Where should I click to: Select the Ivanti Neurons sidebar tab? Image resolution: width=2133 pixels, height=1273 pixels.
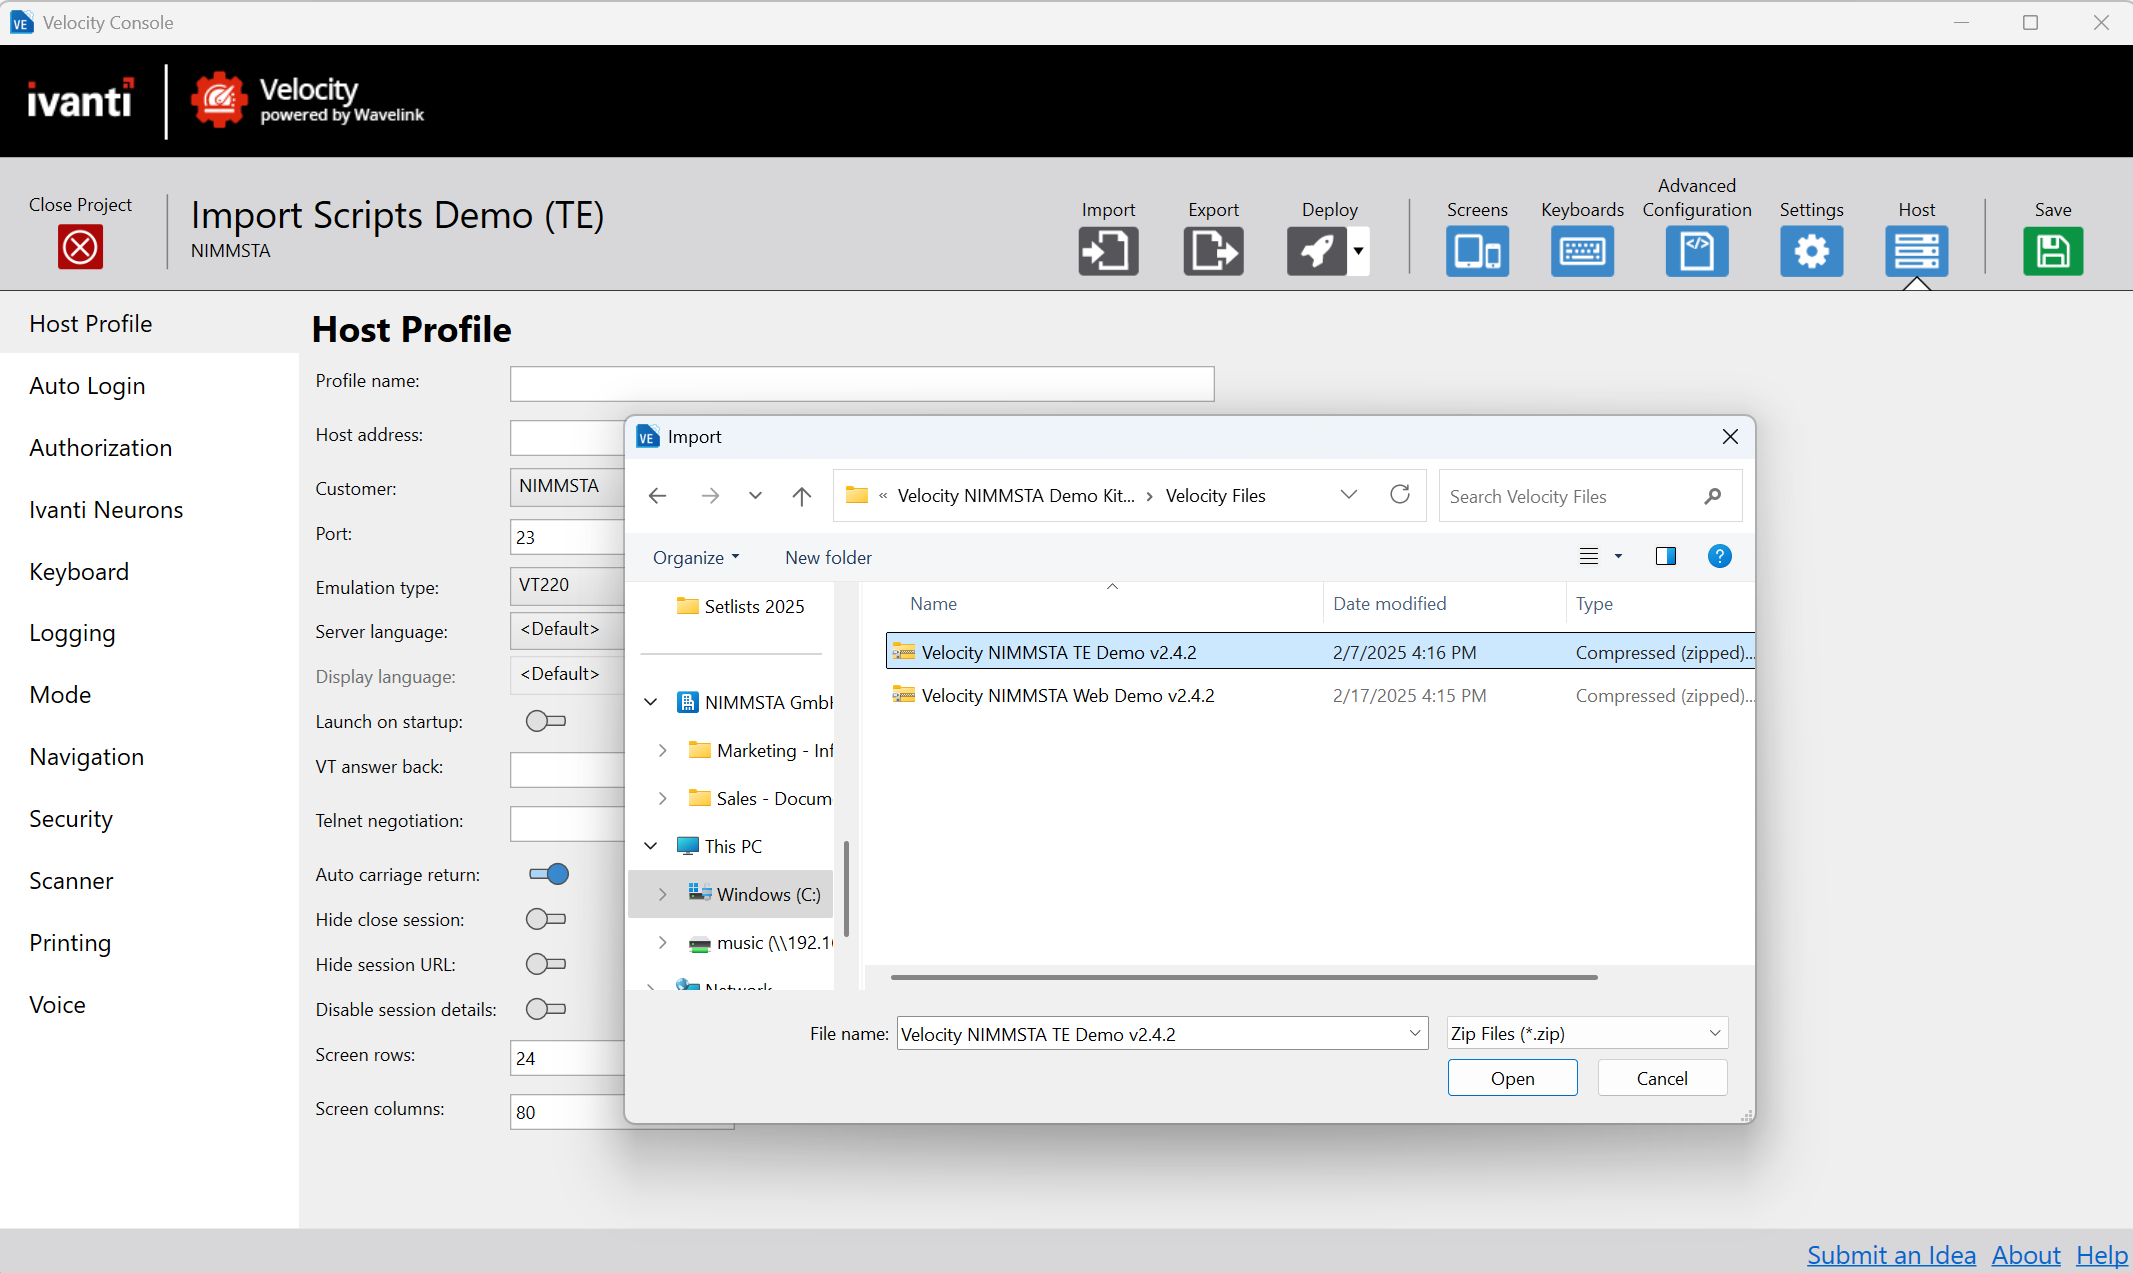[x=150, y=510]
